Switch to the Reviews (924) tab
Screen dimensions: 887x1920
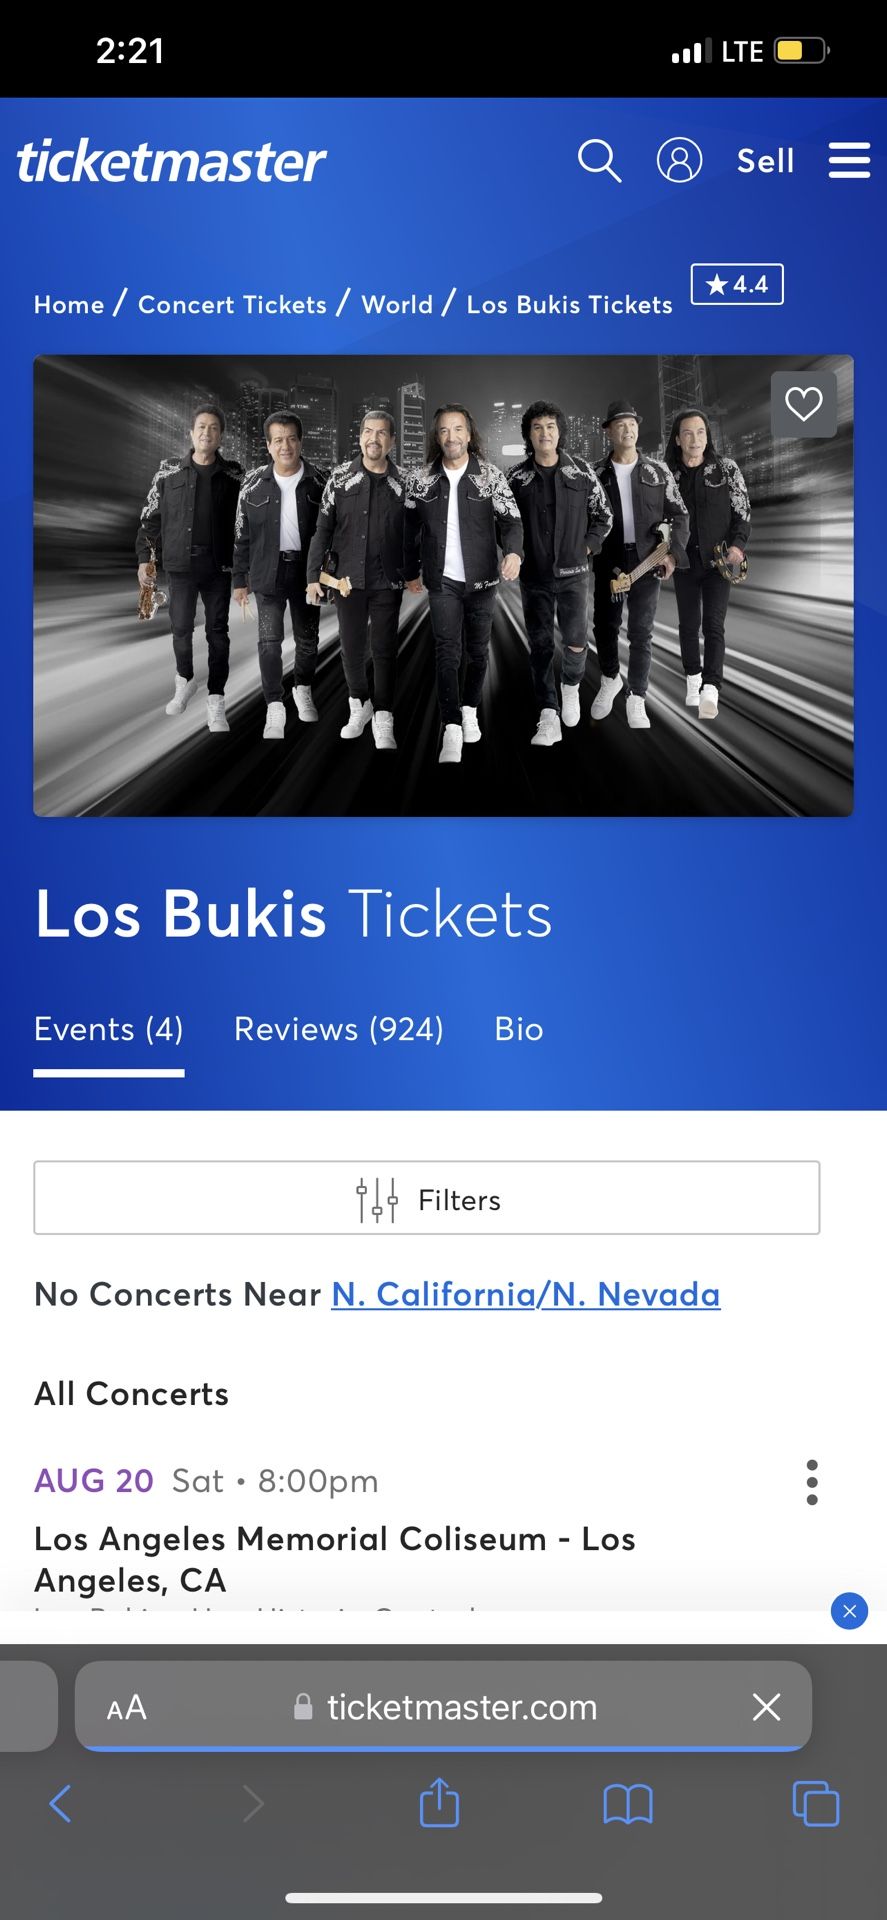pyautogui.click(x=338, y=1030)
